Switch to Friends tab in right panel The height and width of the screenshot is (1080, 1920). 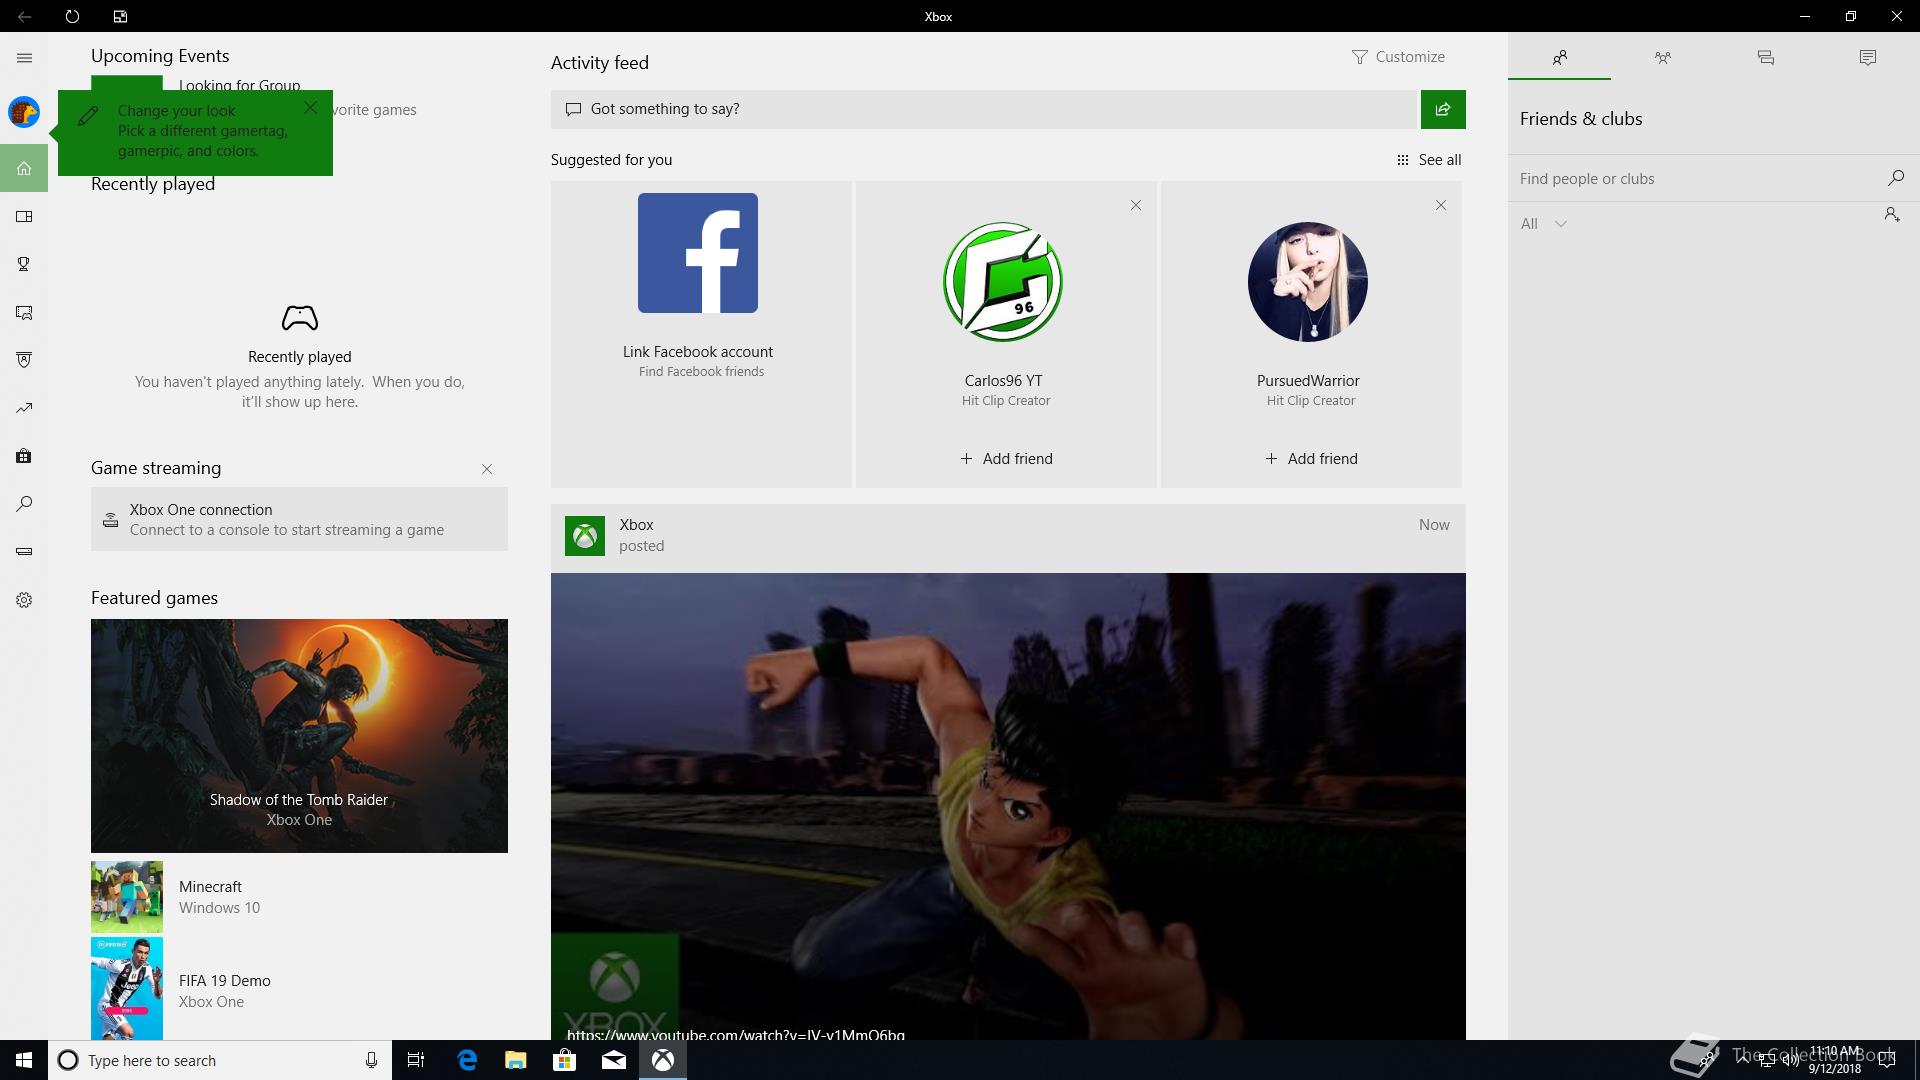[x=1559, y=57]
